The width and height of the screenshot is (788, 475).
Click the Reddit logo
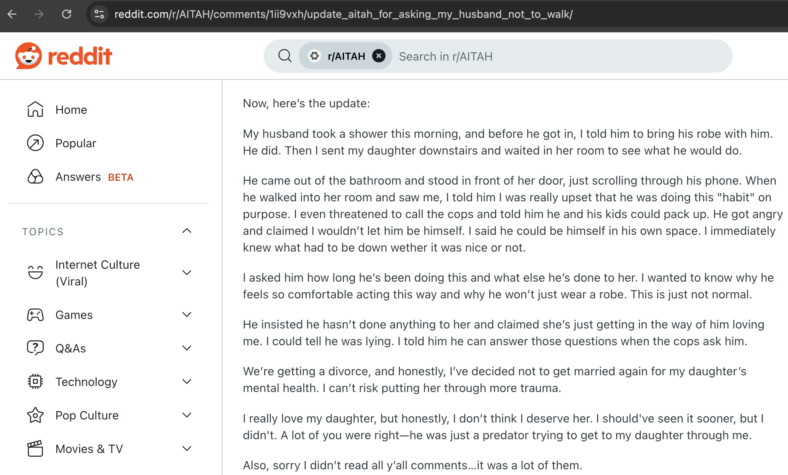[x=63, y=56]
